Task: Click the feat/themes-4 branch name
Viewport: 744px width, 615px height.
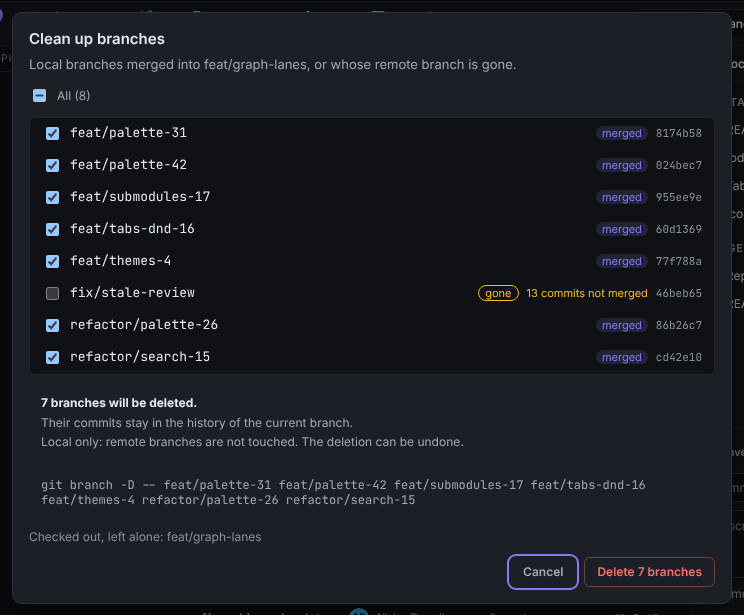Action: pos(121,261)
